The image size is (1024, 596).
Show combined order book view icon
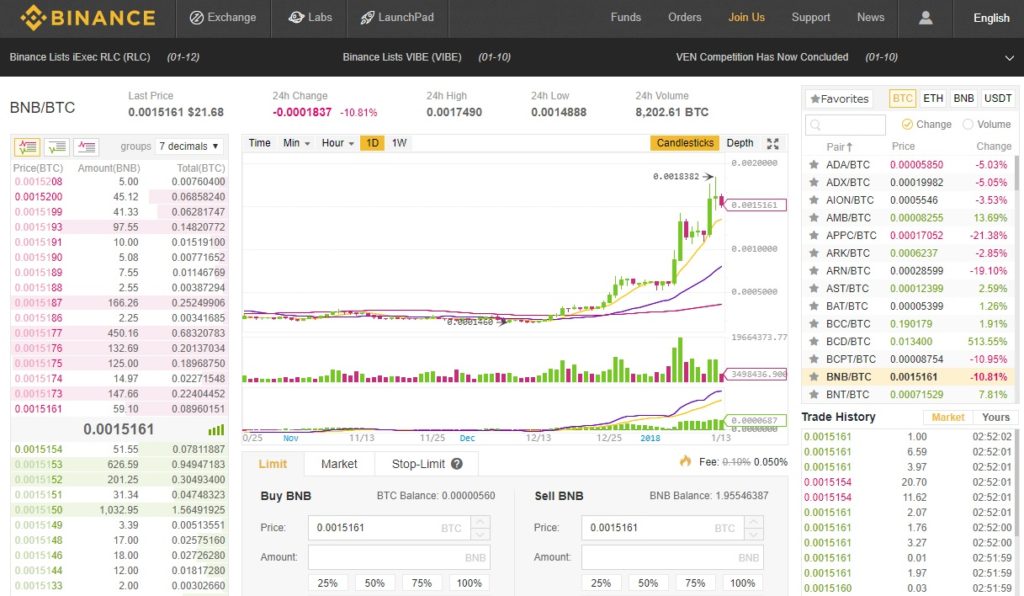27,146
